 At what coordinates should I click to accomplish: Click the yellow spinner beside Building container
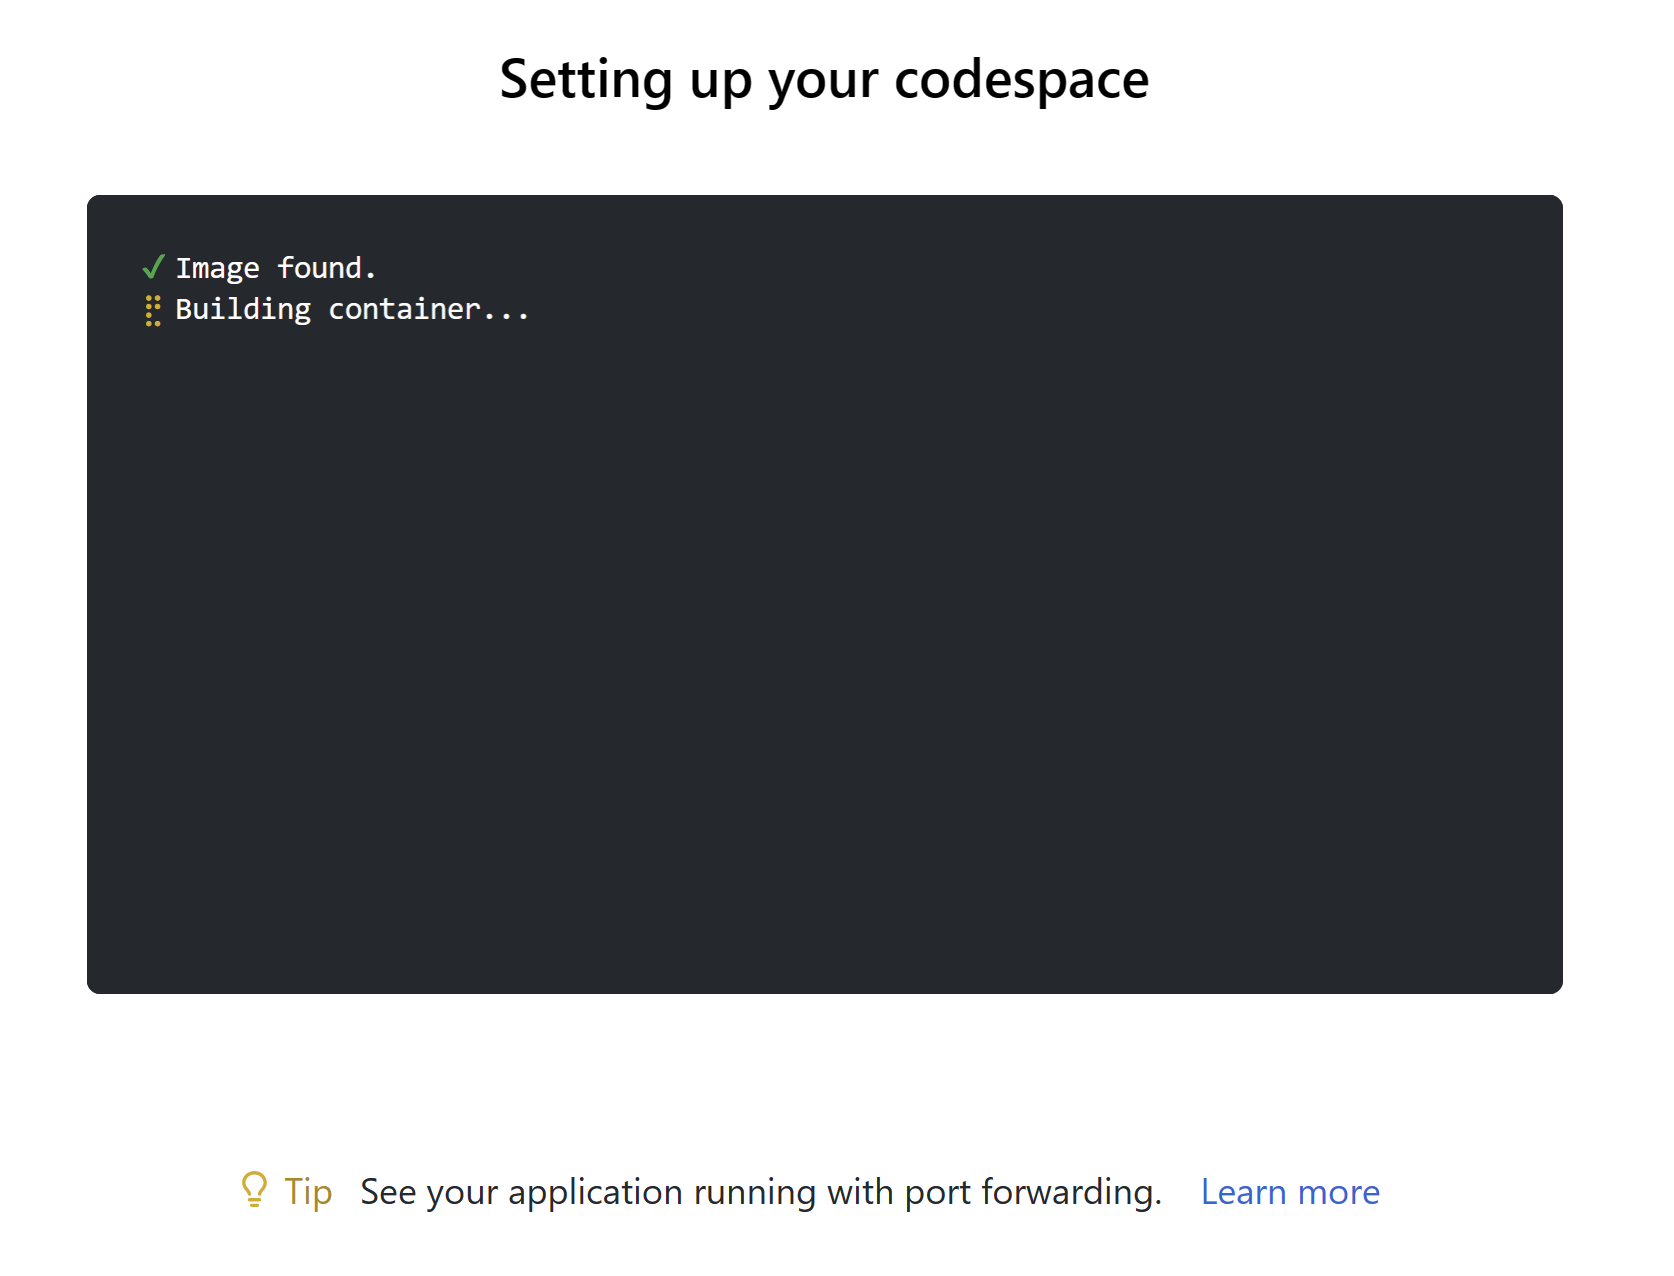[153, 310]
